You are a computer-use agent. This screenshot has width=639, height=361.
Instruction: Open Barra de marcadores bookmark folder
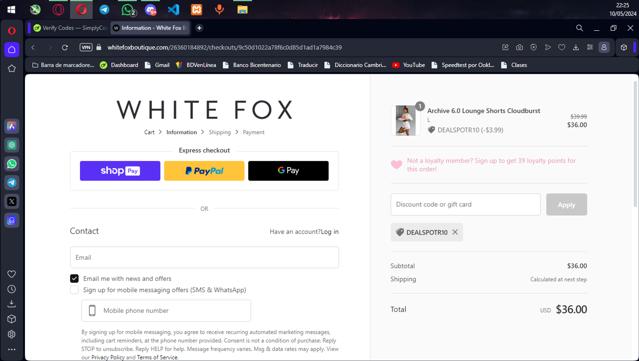coord(63,65)
